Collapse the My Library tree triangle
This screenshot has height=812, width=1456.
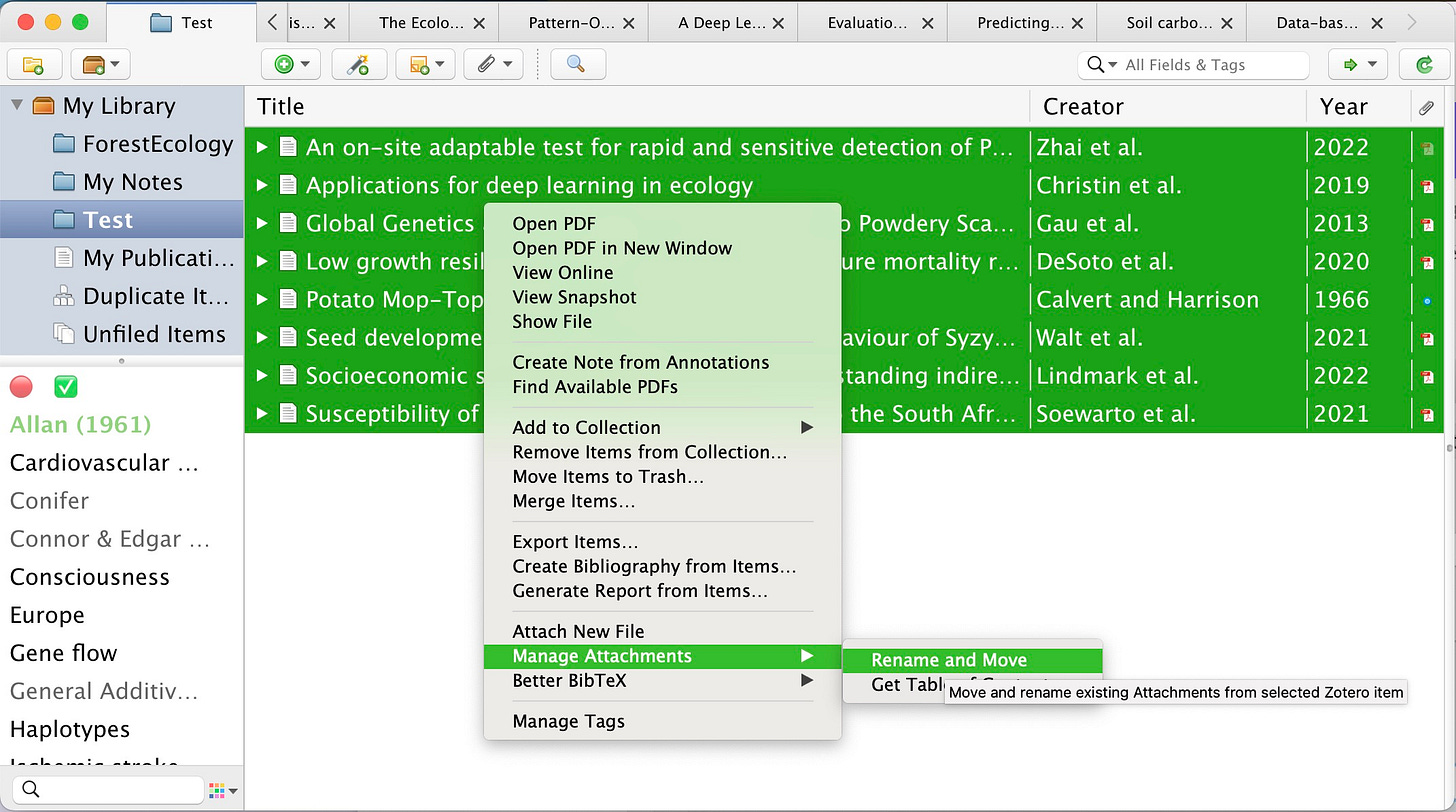tap(17, 105)
